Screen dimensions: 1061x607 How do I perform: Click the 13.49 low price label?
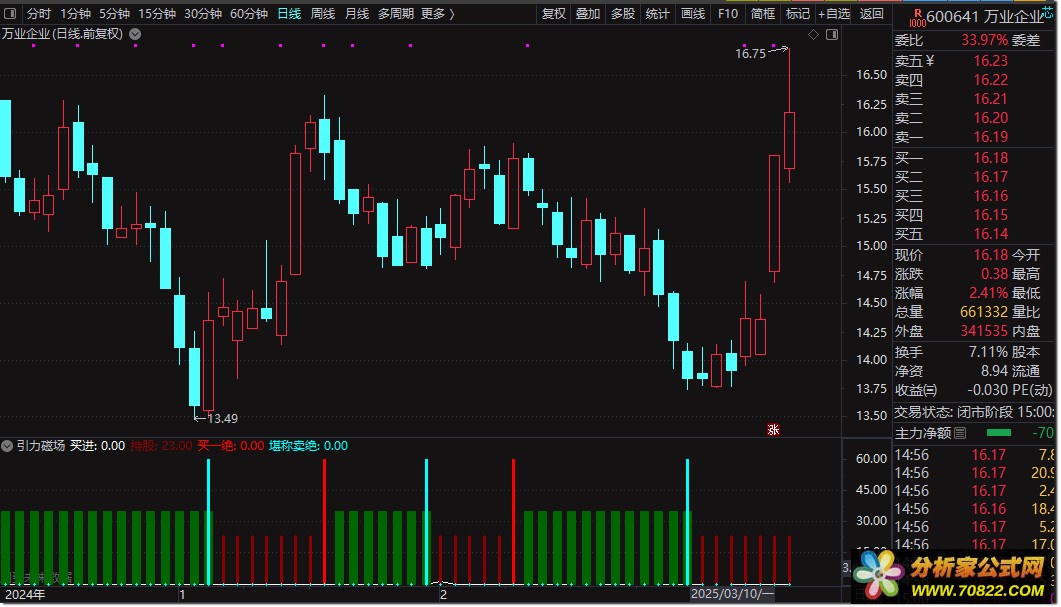point(222,418)
